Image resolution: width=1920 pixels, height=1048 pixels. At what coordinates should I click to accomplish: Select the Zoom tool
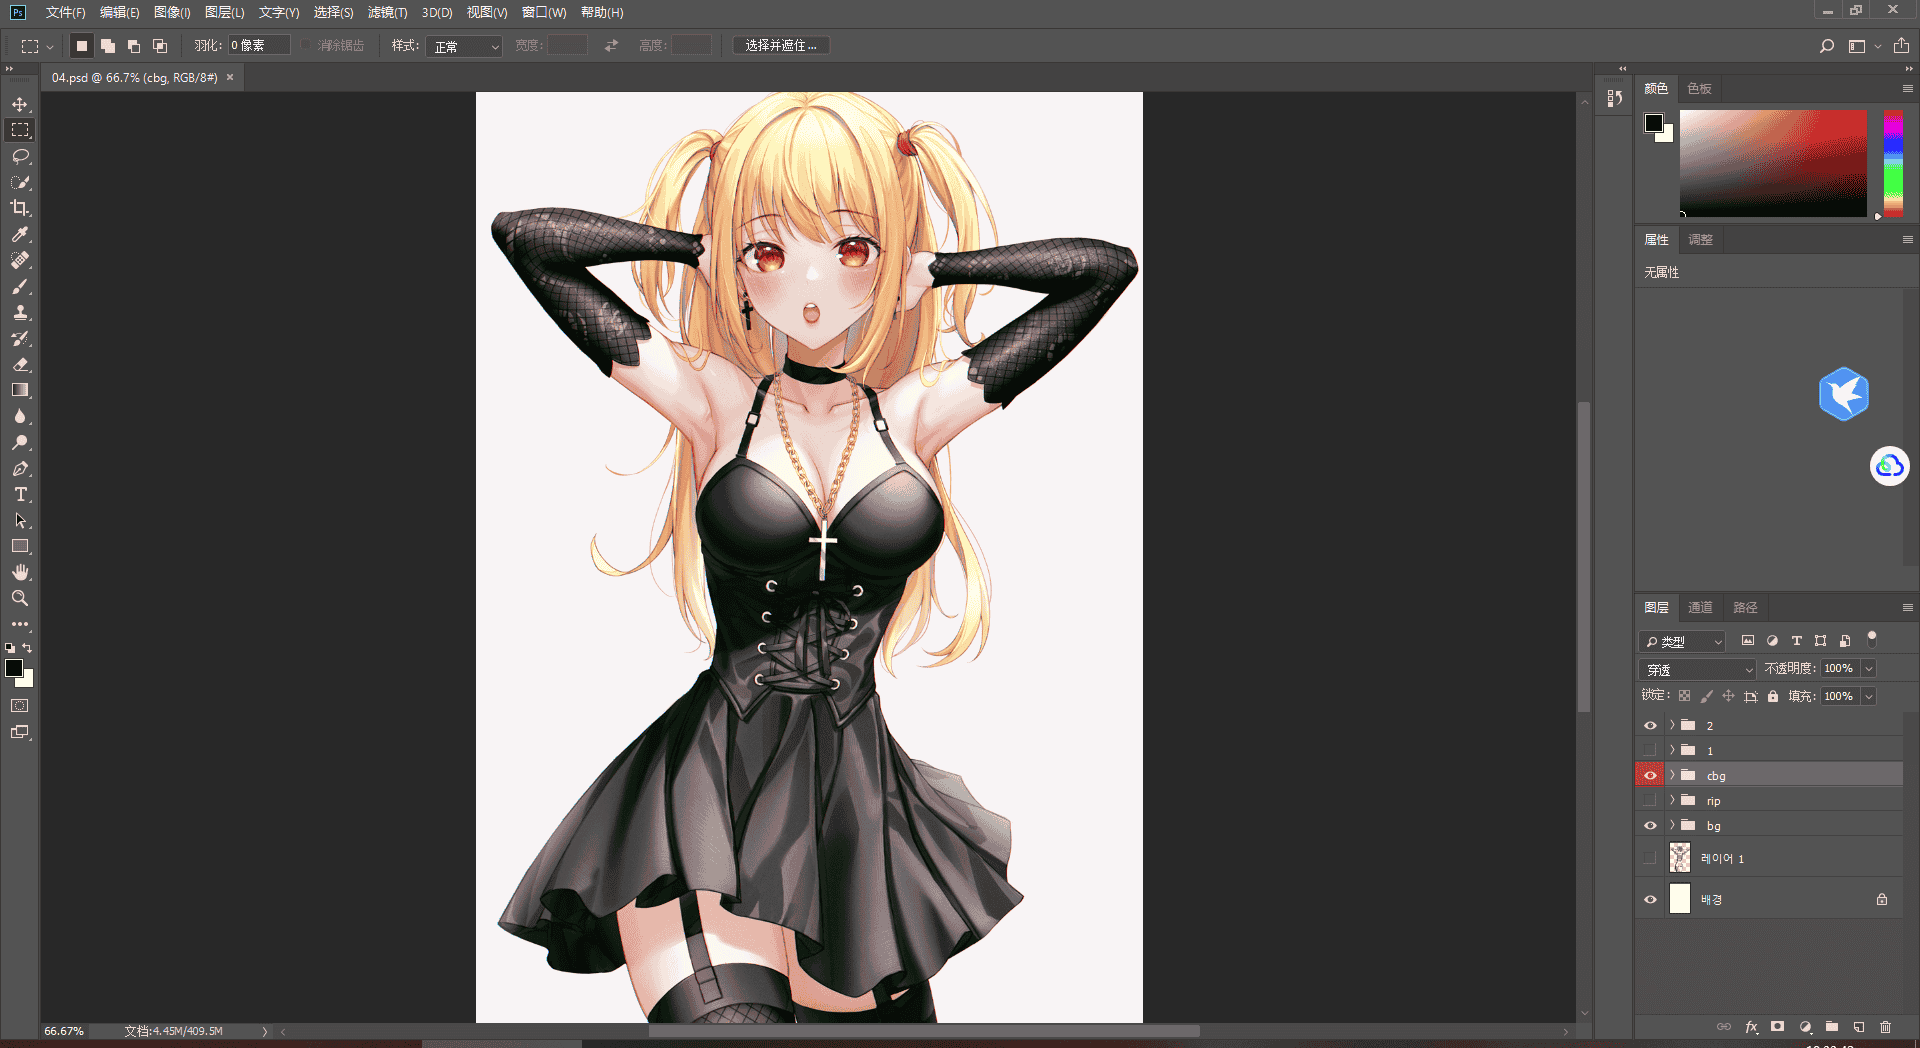click(20, 598)
